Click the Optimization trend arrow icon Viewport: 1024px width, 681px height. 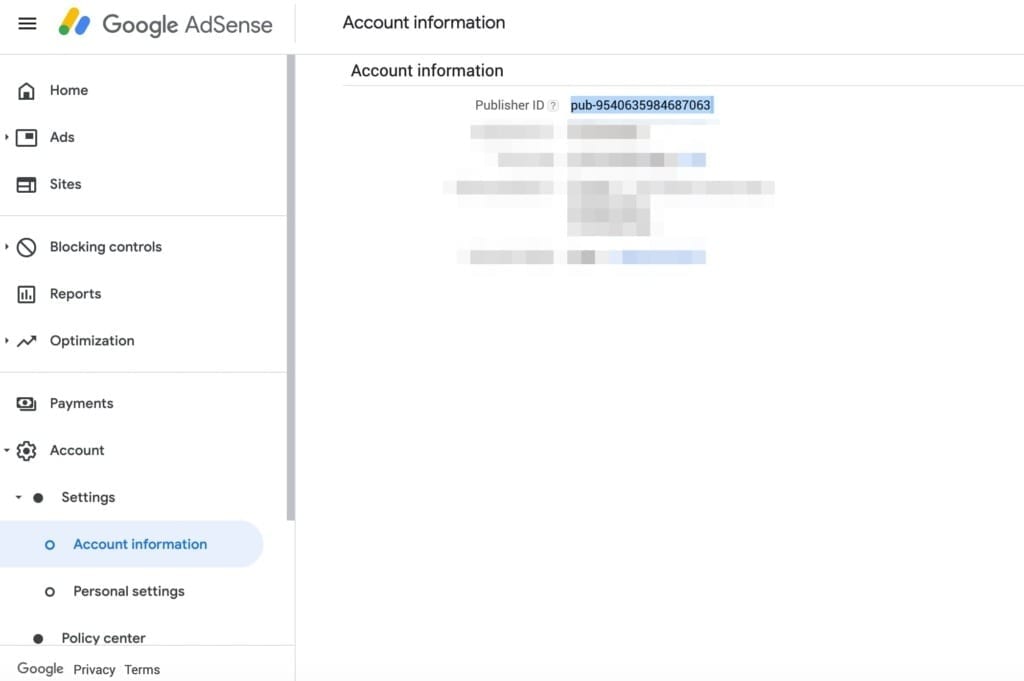click(x=26, y=341)
